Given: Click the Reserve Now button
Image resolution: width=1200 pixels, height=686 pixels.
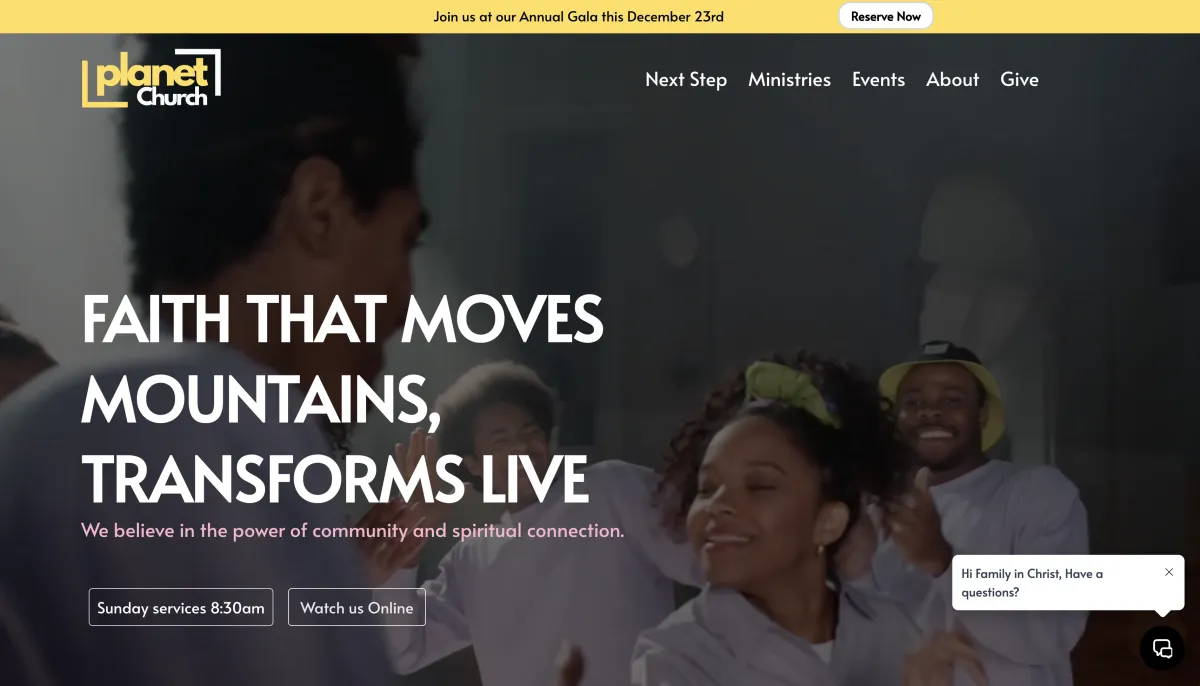Looking at the screenshot, I should coord(885,16).
